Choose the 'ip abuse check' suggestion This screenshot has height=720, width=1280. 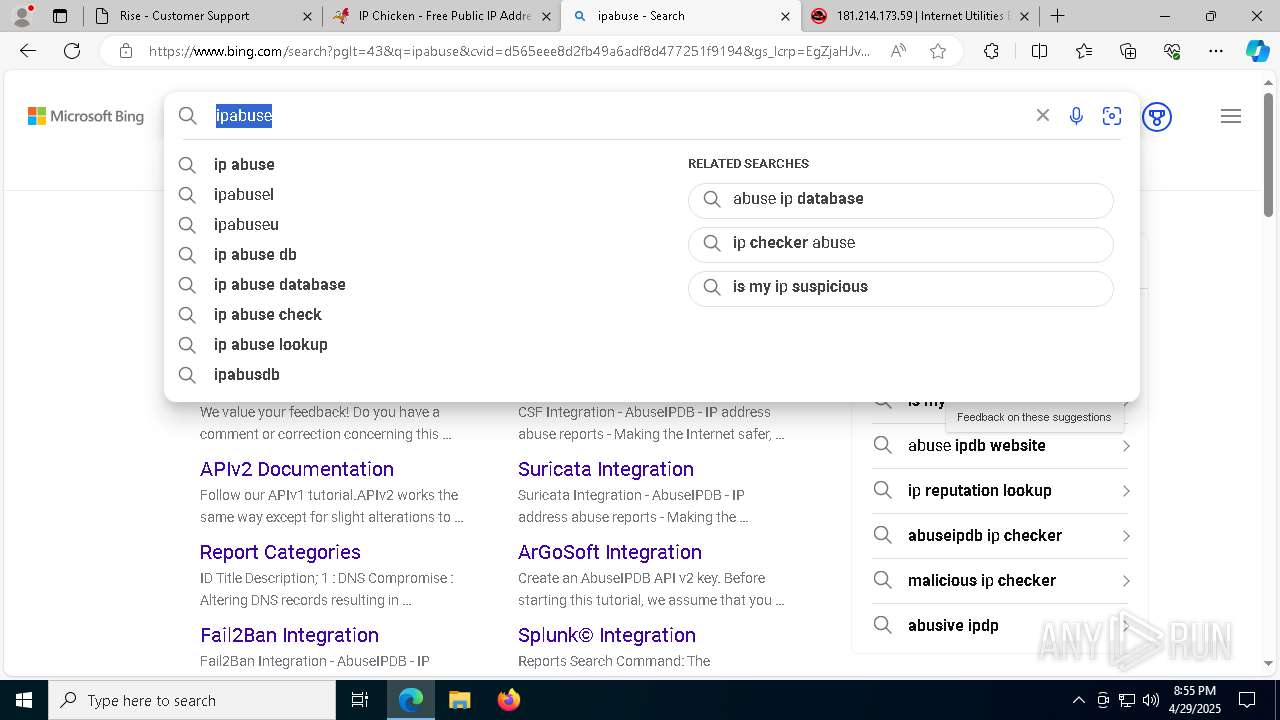point(267,314)
